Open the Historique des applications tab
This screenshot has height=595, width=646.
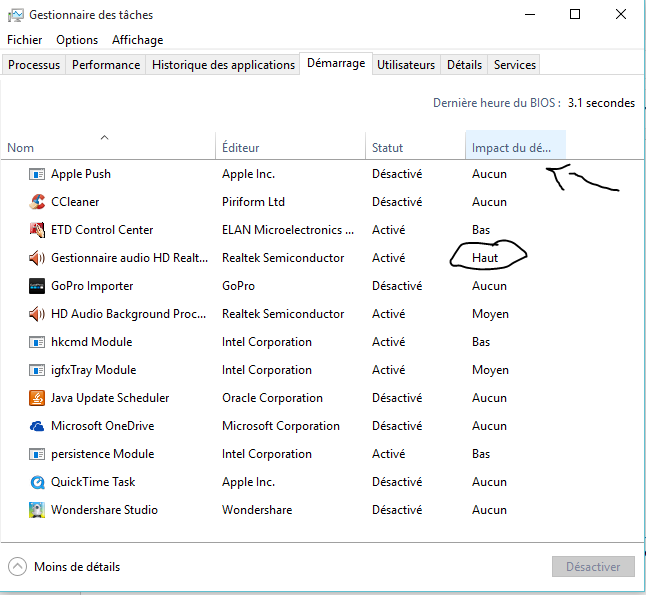pyautogui.click(x=223, y=65)
